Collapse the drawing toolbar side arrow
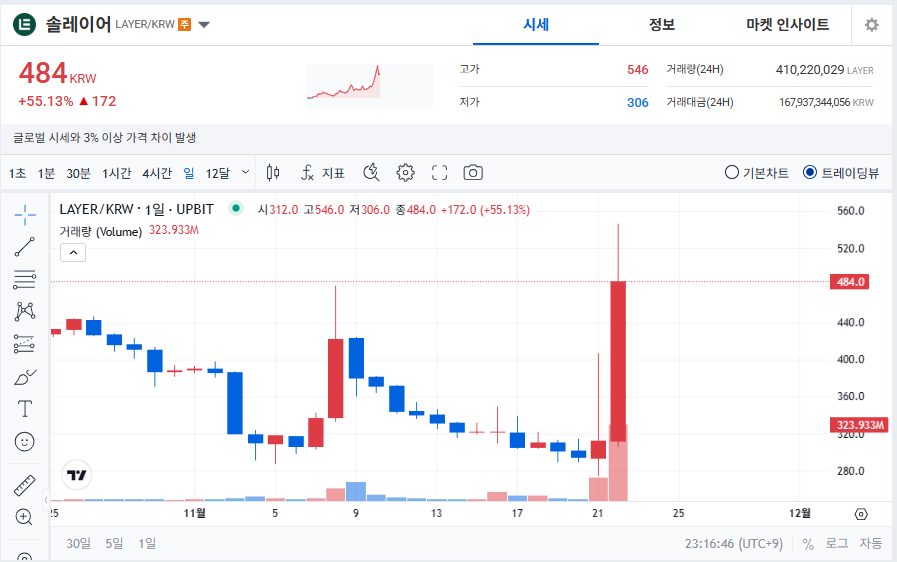 46,500
